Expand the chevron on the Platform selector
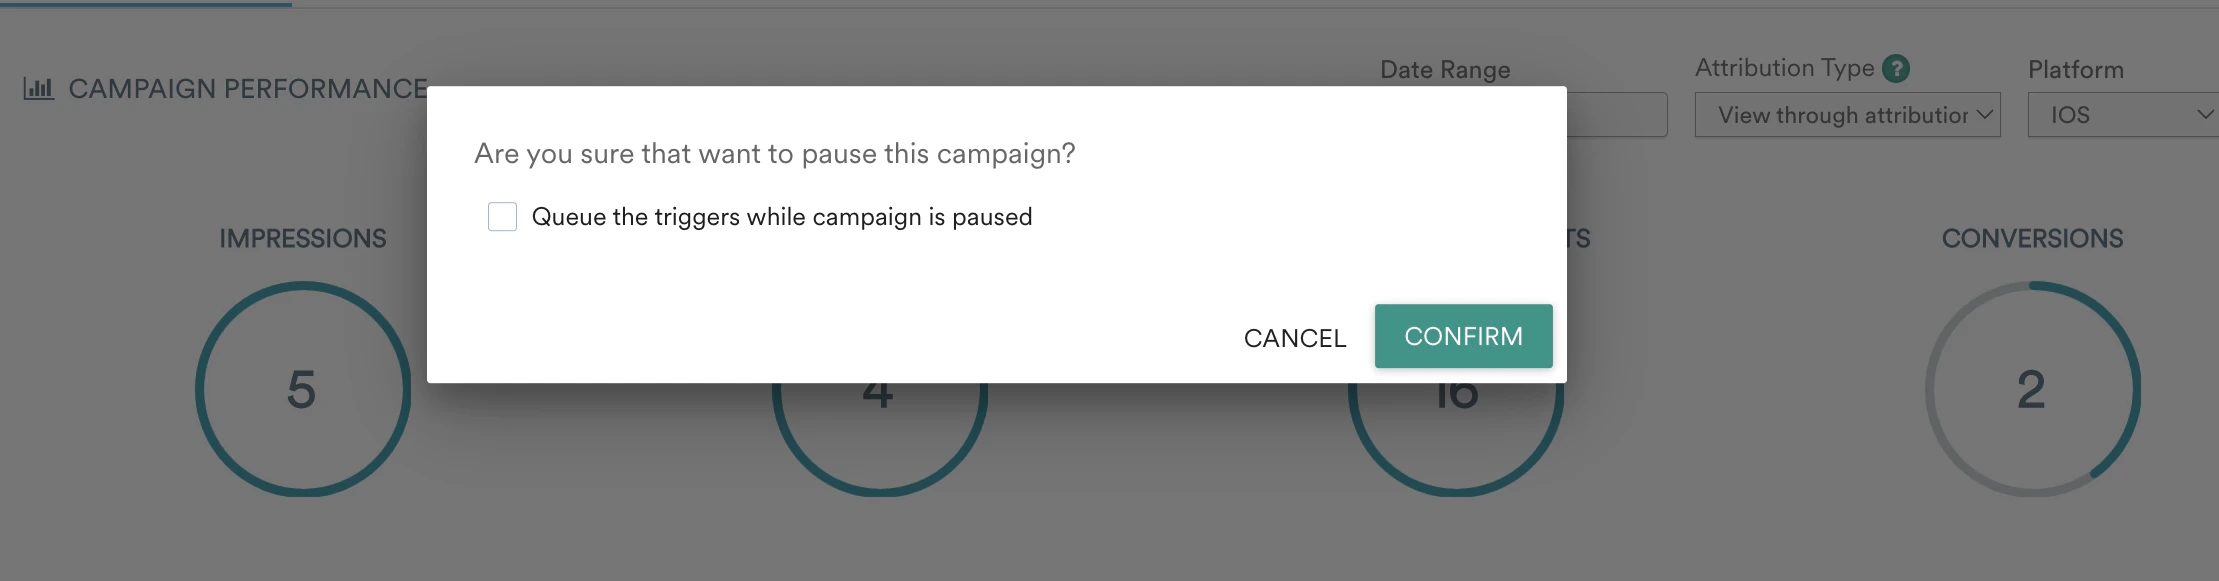The height and width of the screenshot is (581, 2219). click(x=2204, y=114)
